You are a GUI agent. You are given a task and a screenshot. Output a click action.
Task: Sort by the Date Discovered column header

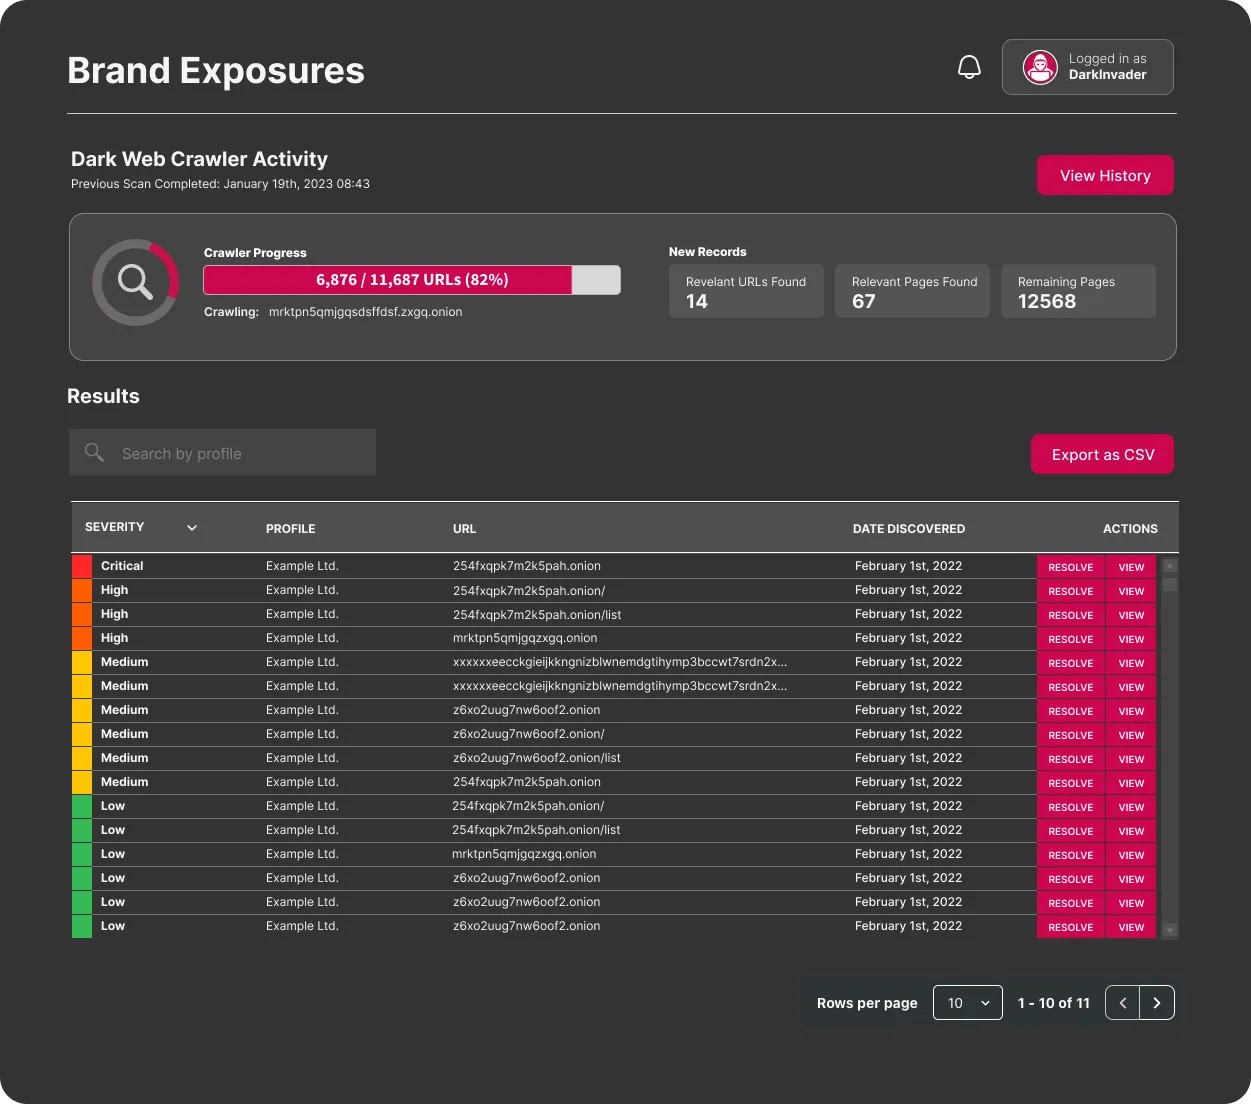(x=908, y=528)
